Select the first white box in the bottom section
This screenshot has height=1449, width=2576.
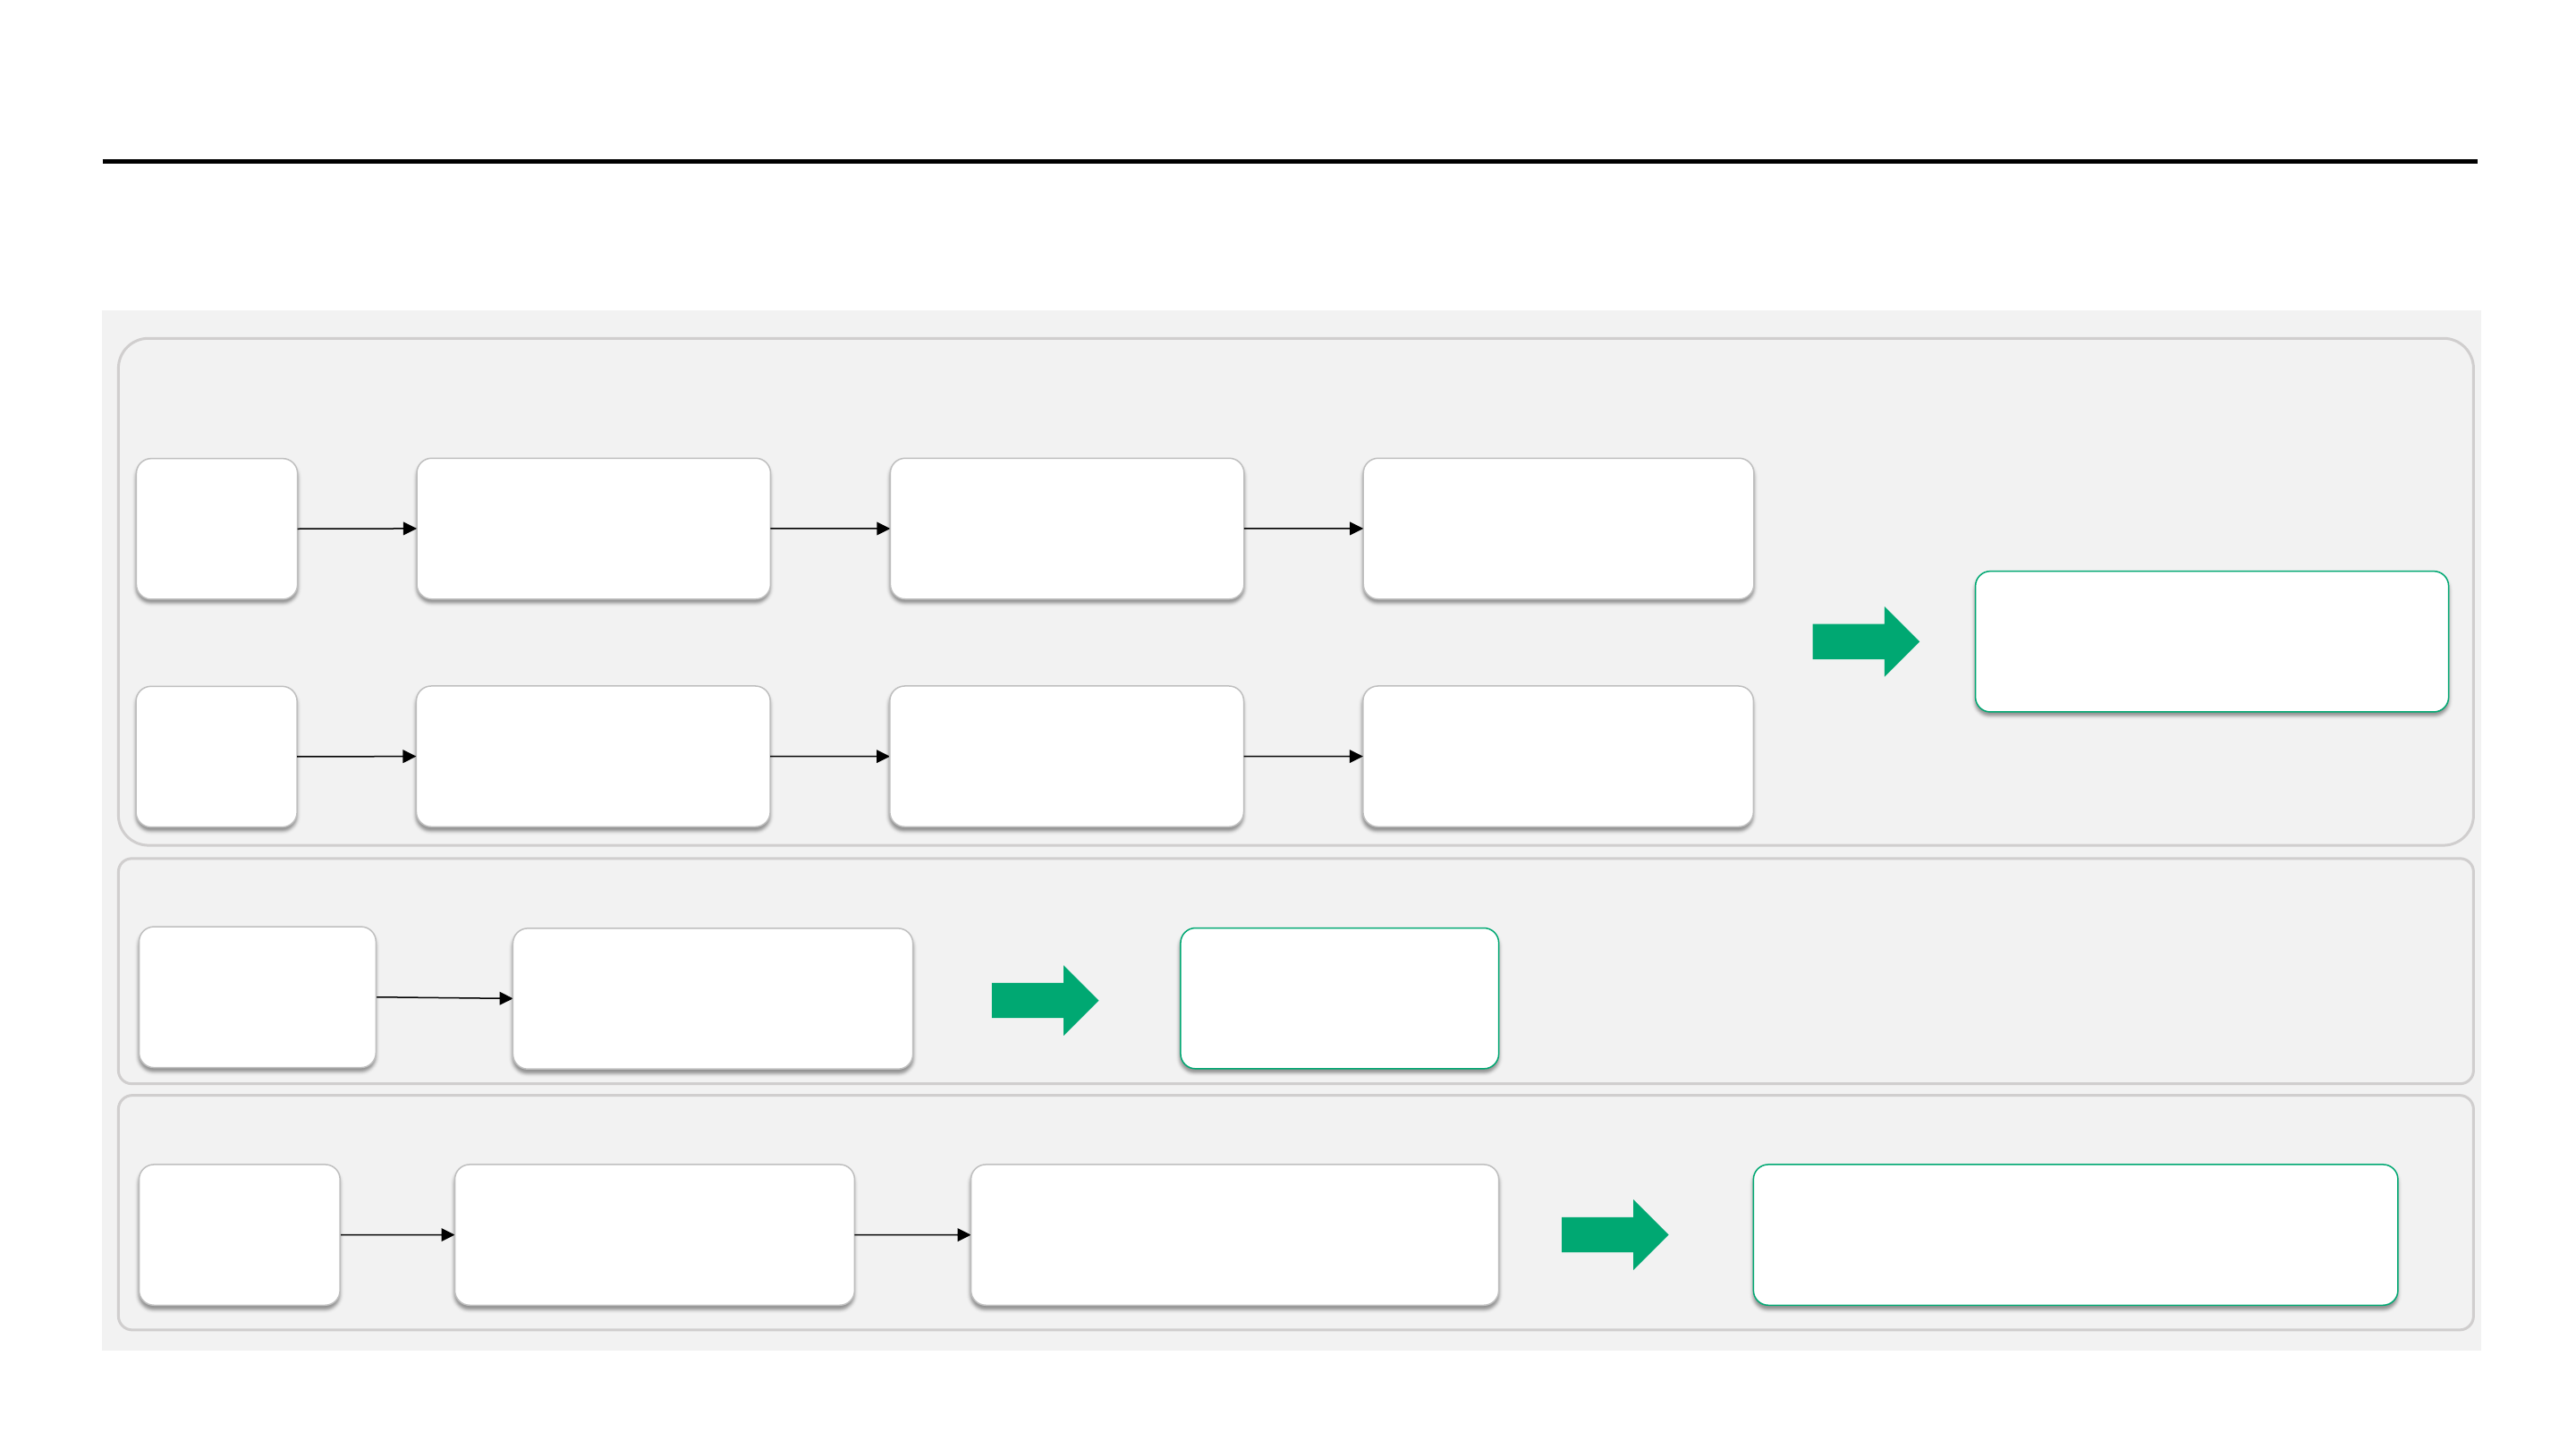tap(239, 1234)
